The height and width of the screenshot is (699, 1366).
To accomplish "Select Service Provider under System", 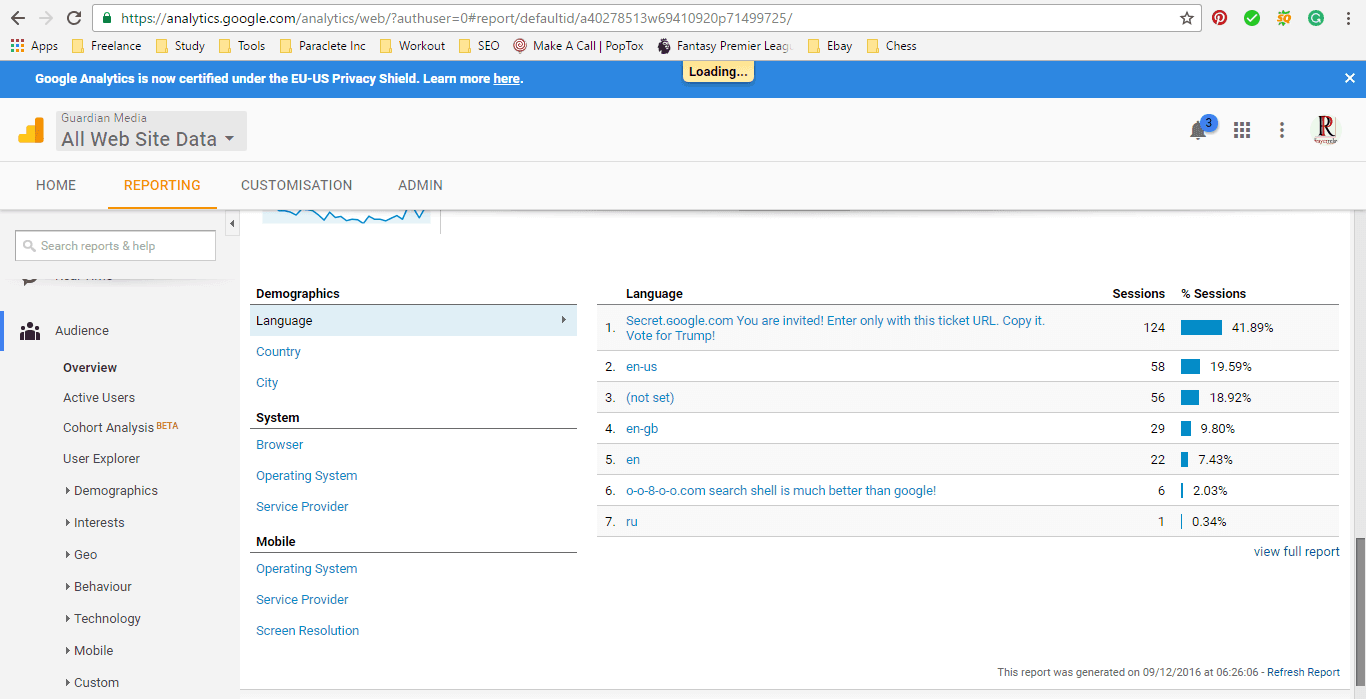I will (x=302, y=507).
